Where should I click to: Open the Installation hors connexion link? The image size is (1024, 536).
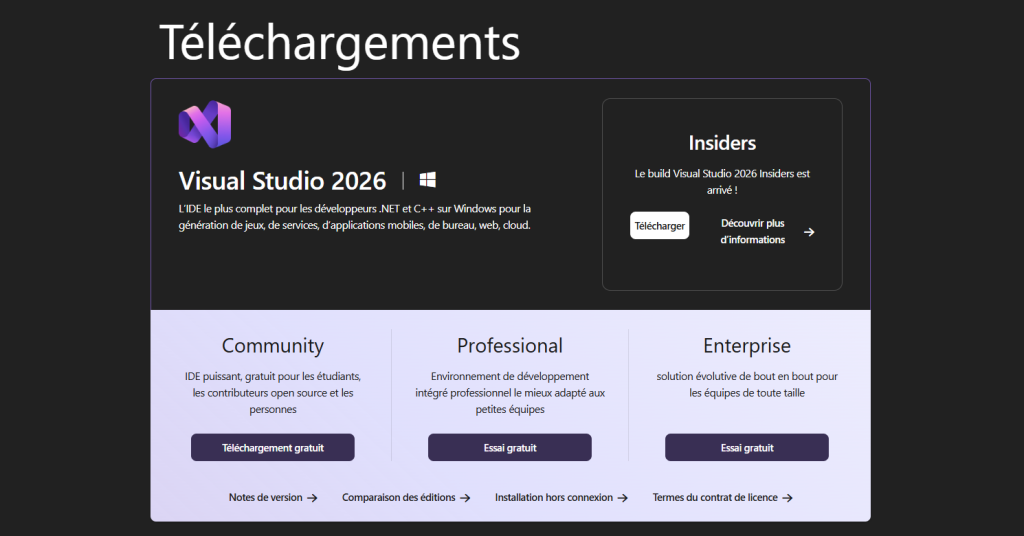[x=553, y=498]
